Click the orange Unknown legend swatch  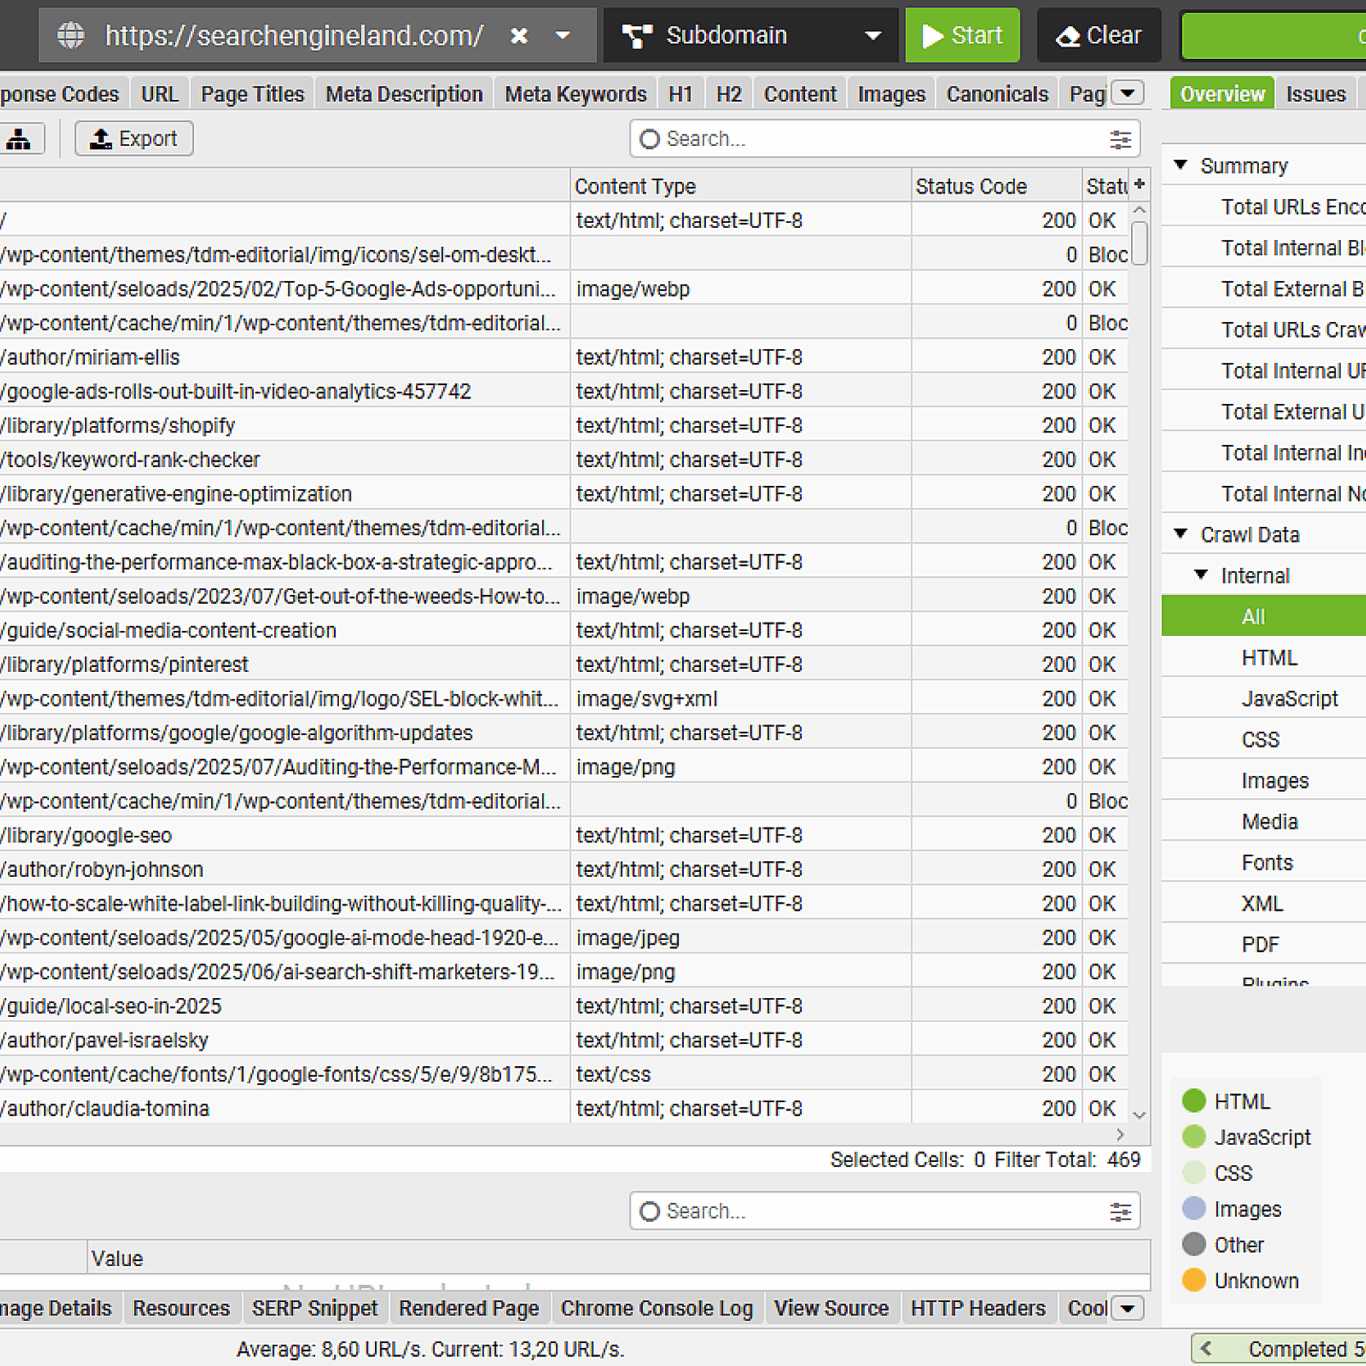pos(1194,1280)
